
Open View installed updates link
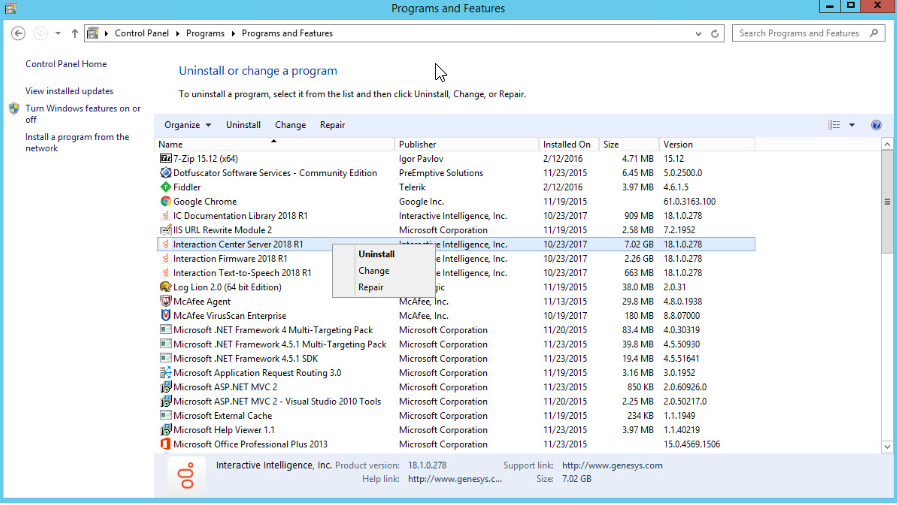pyautogui.click(x=69, y=91)
